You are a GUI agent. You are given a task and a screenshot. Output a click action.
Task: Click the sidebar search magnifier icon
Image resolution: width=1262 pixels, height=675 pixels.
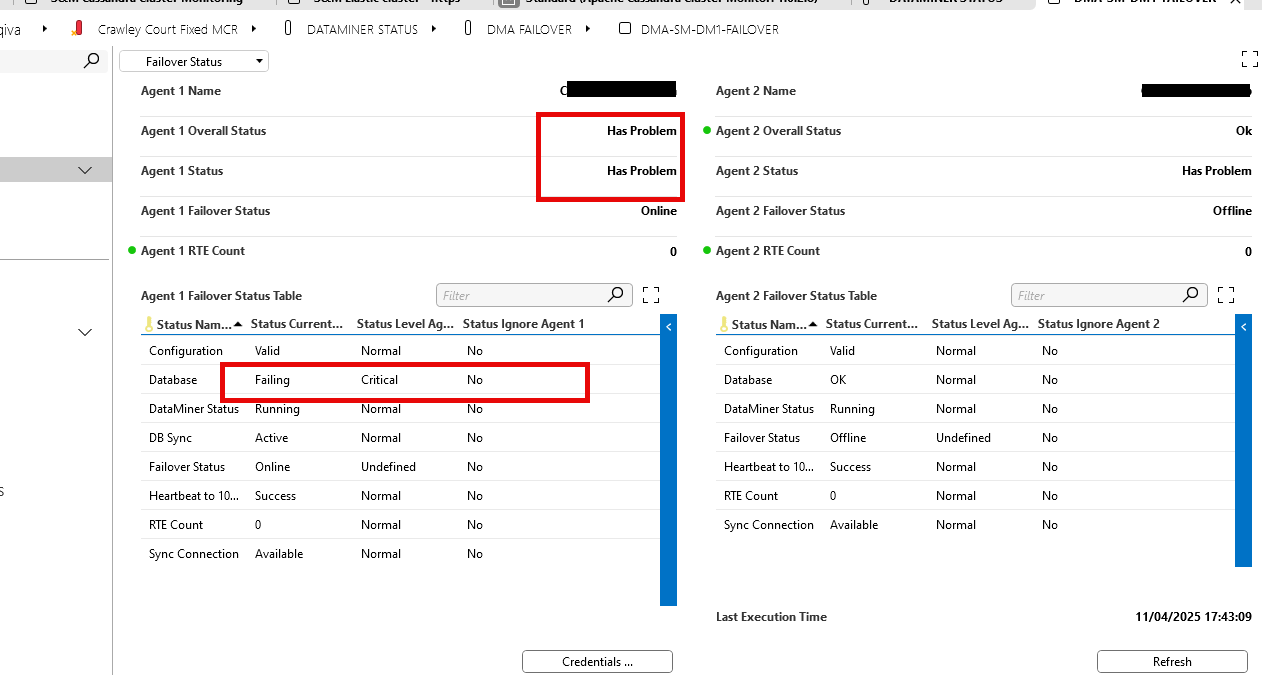91,61
